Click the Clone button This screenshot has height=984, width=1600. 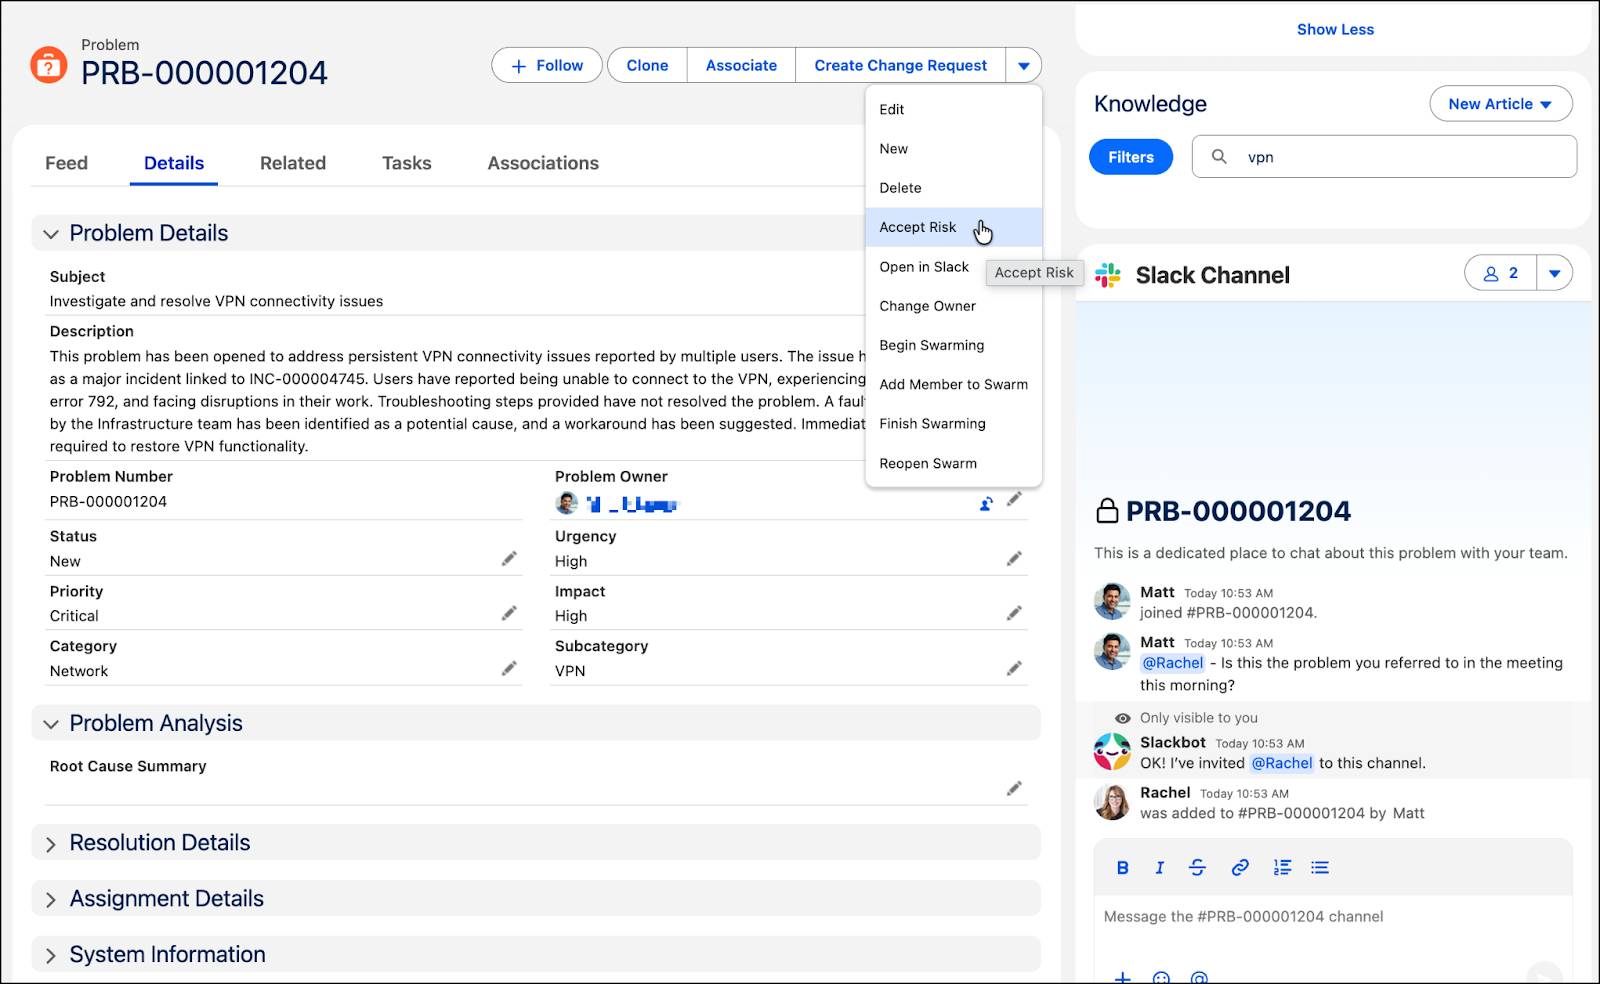647,66
